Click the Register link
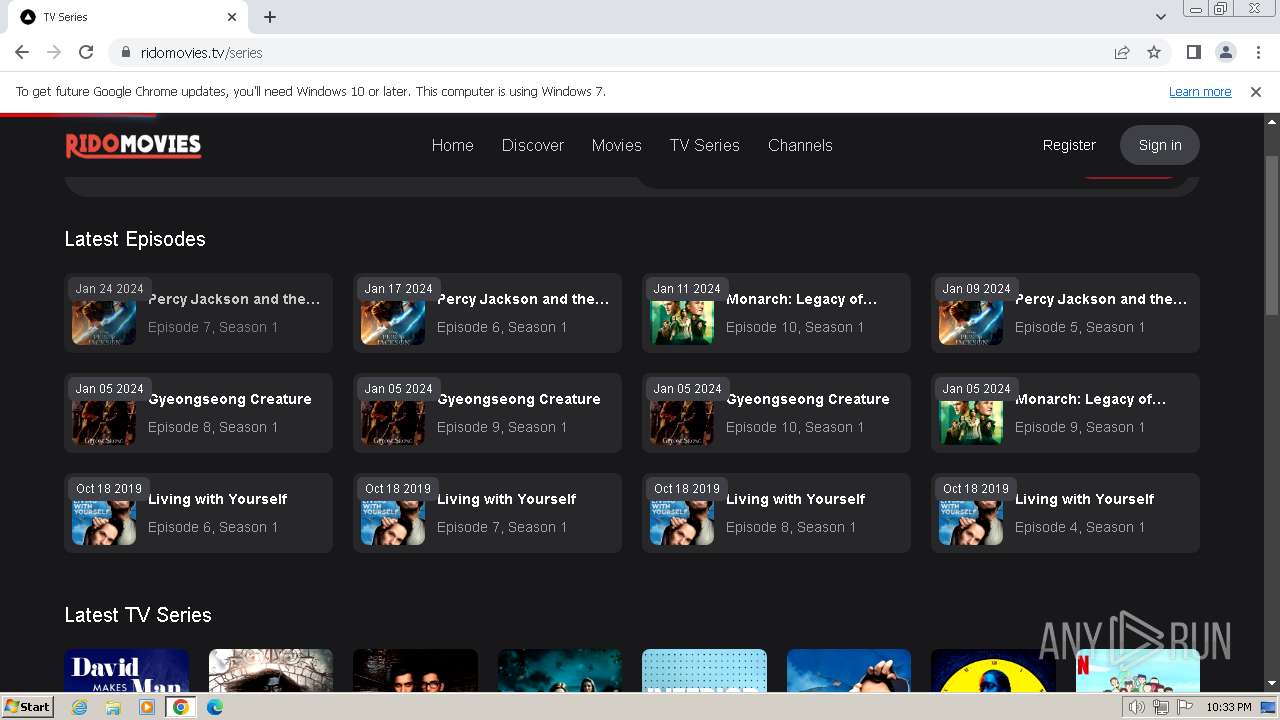The height and width of the screenshot is (720, 1280). (1069, 145)
